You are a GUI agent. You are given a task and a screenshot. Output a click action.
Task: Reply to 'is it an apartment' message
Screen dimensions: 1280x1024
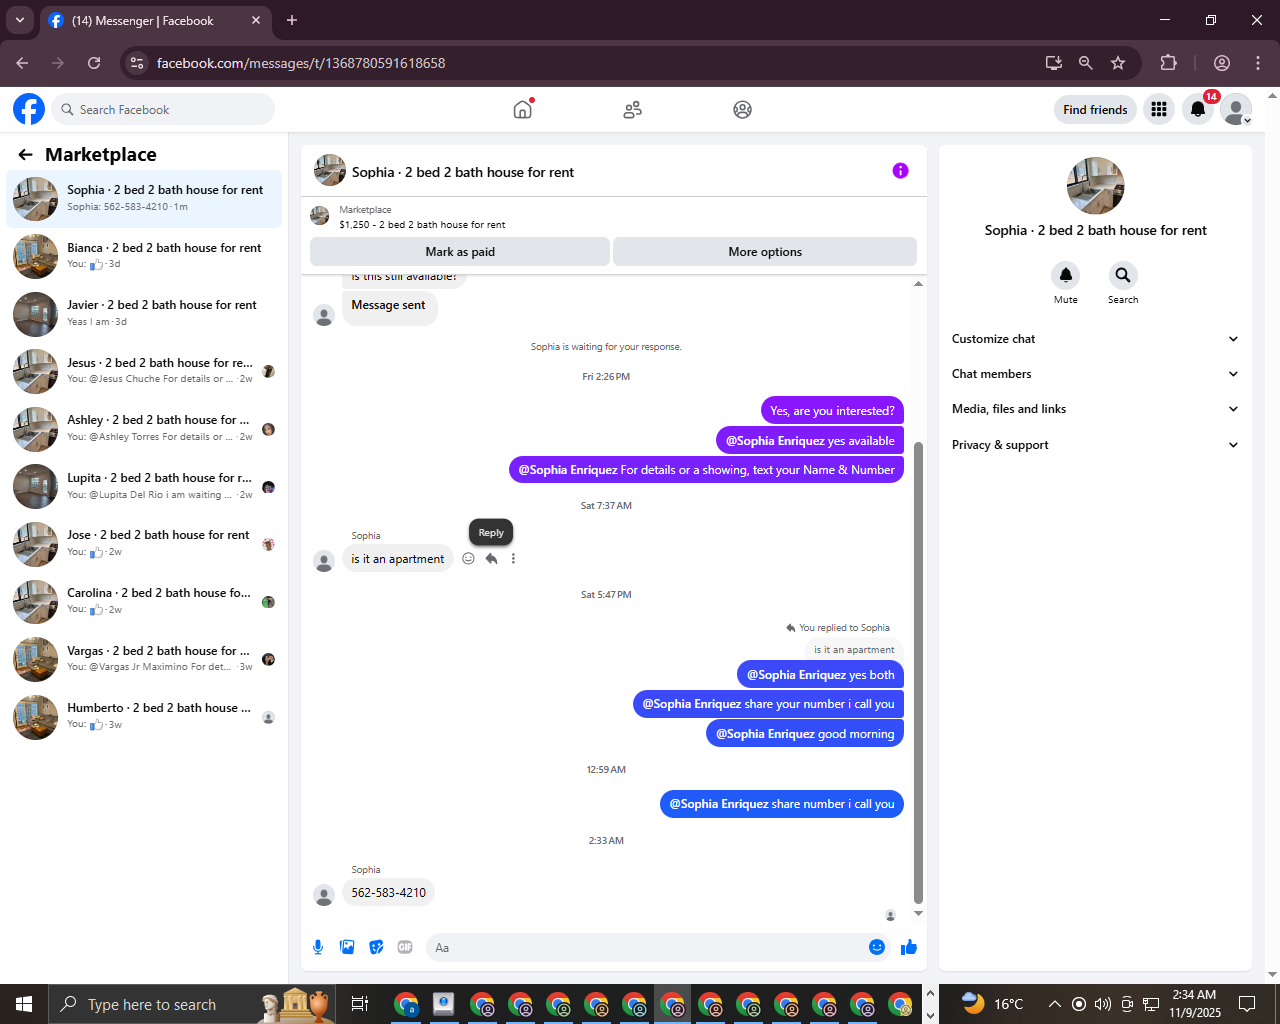pyautogui.click(x=491, y=559)
